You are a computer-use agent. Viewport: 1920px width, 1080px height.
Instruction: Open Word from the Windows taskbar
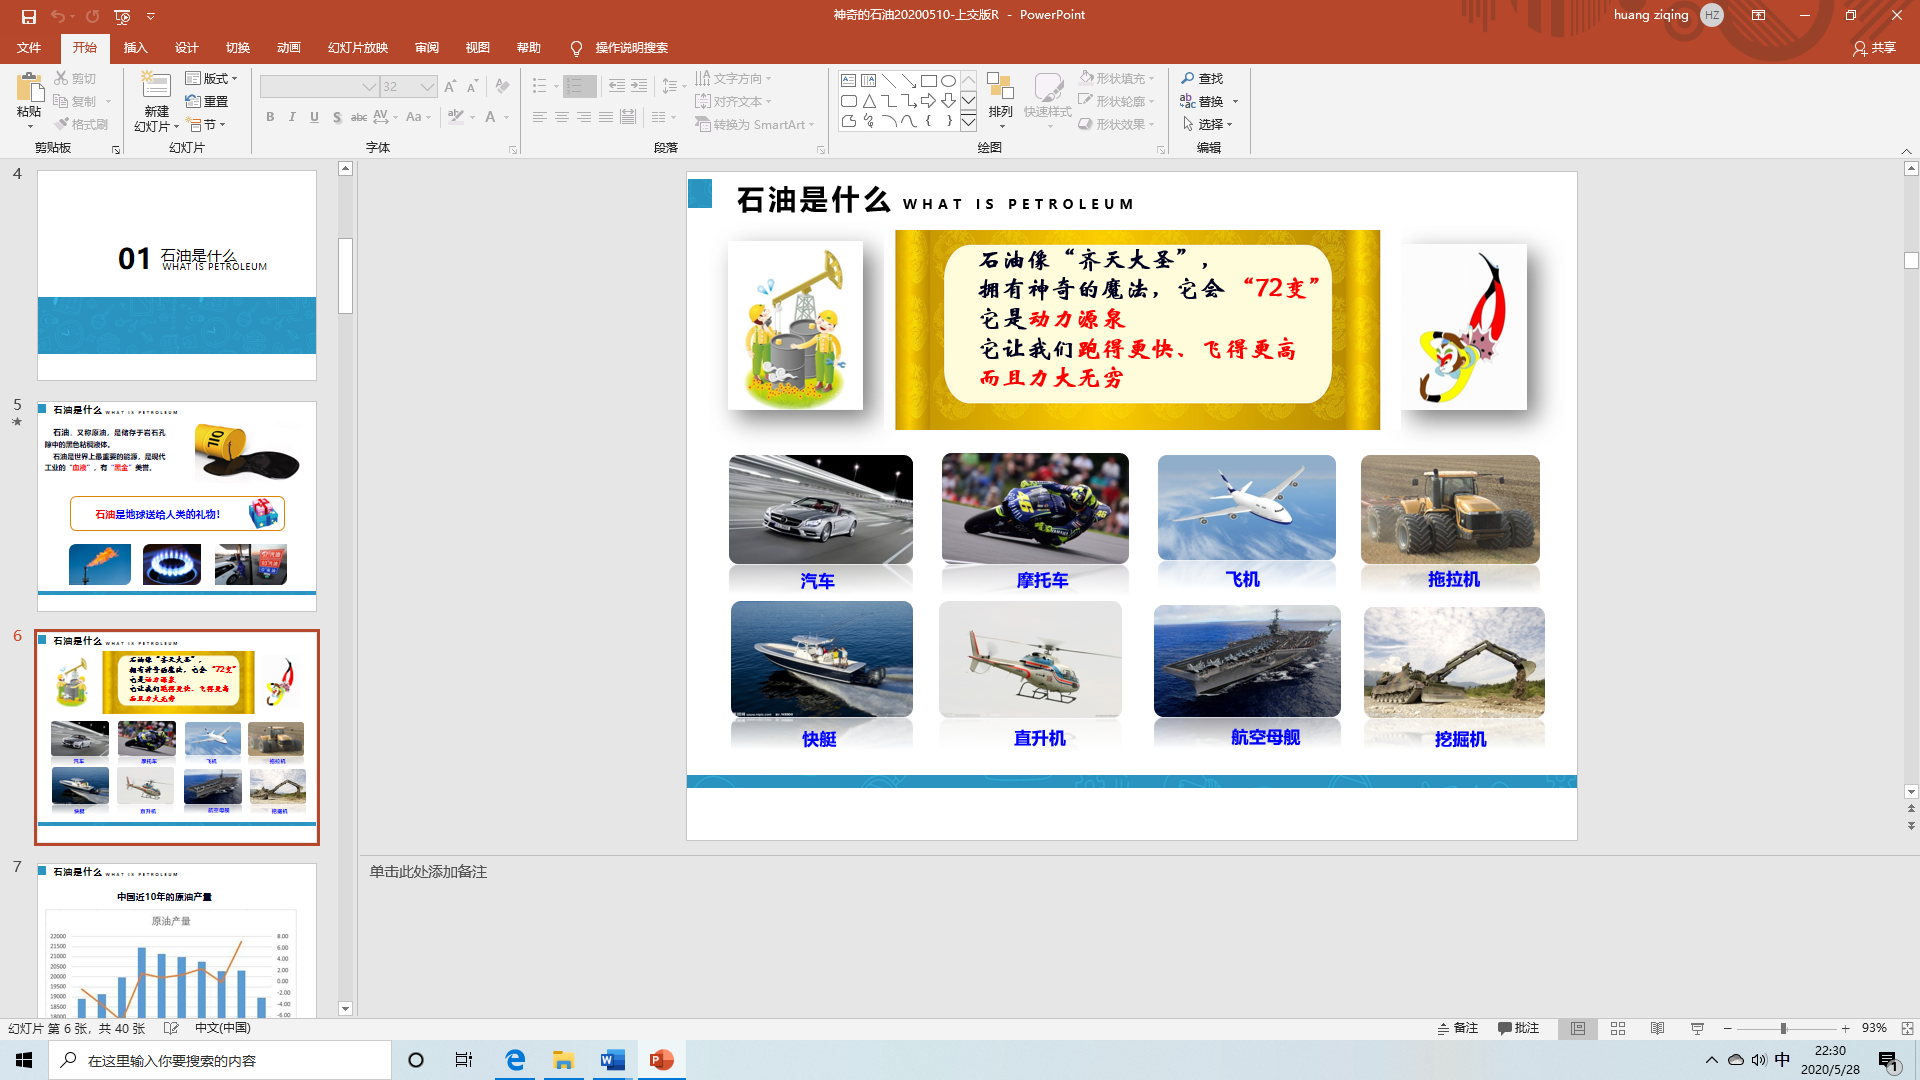coord(612,1060)
